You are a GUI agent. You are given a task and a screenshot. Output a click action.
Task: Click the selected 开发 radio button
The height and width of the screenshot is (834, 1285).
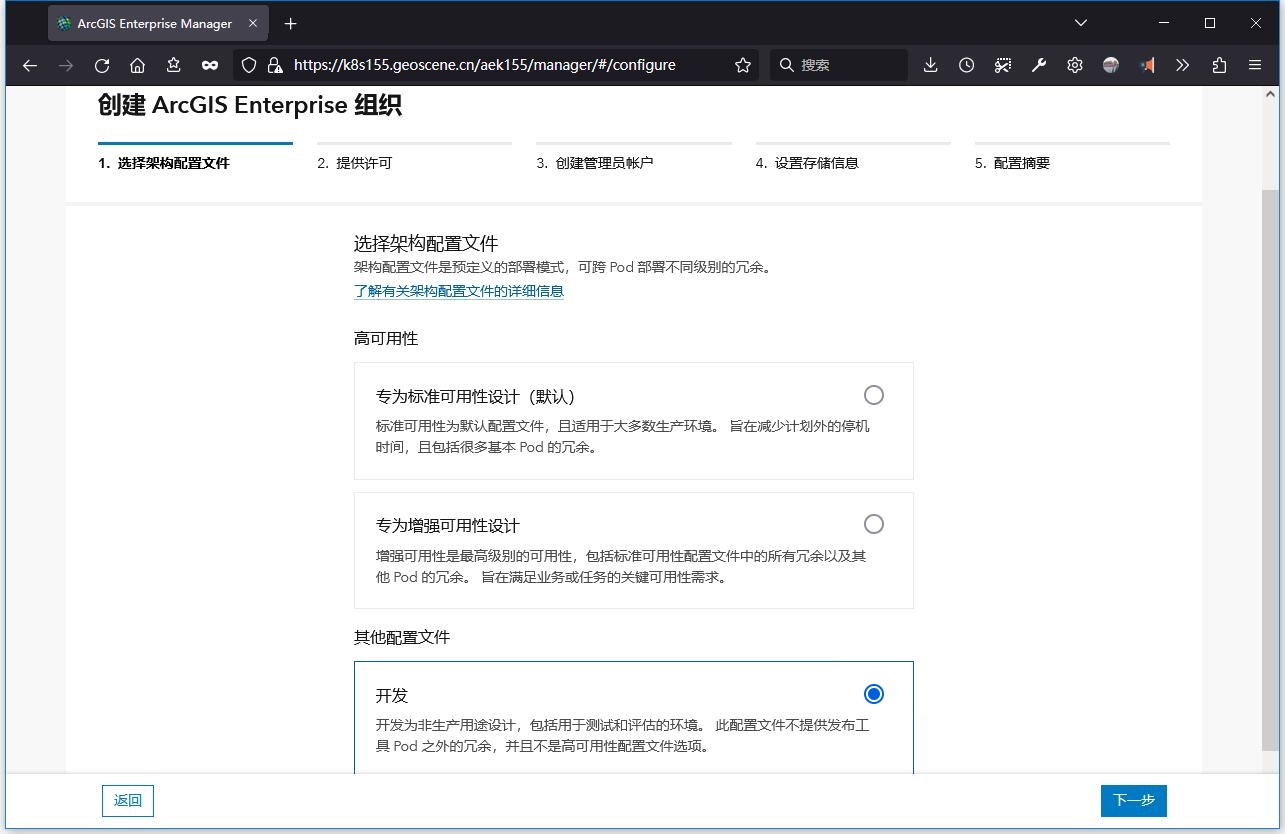pos(874,694)
